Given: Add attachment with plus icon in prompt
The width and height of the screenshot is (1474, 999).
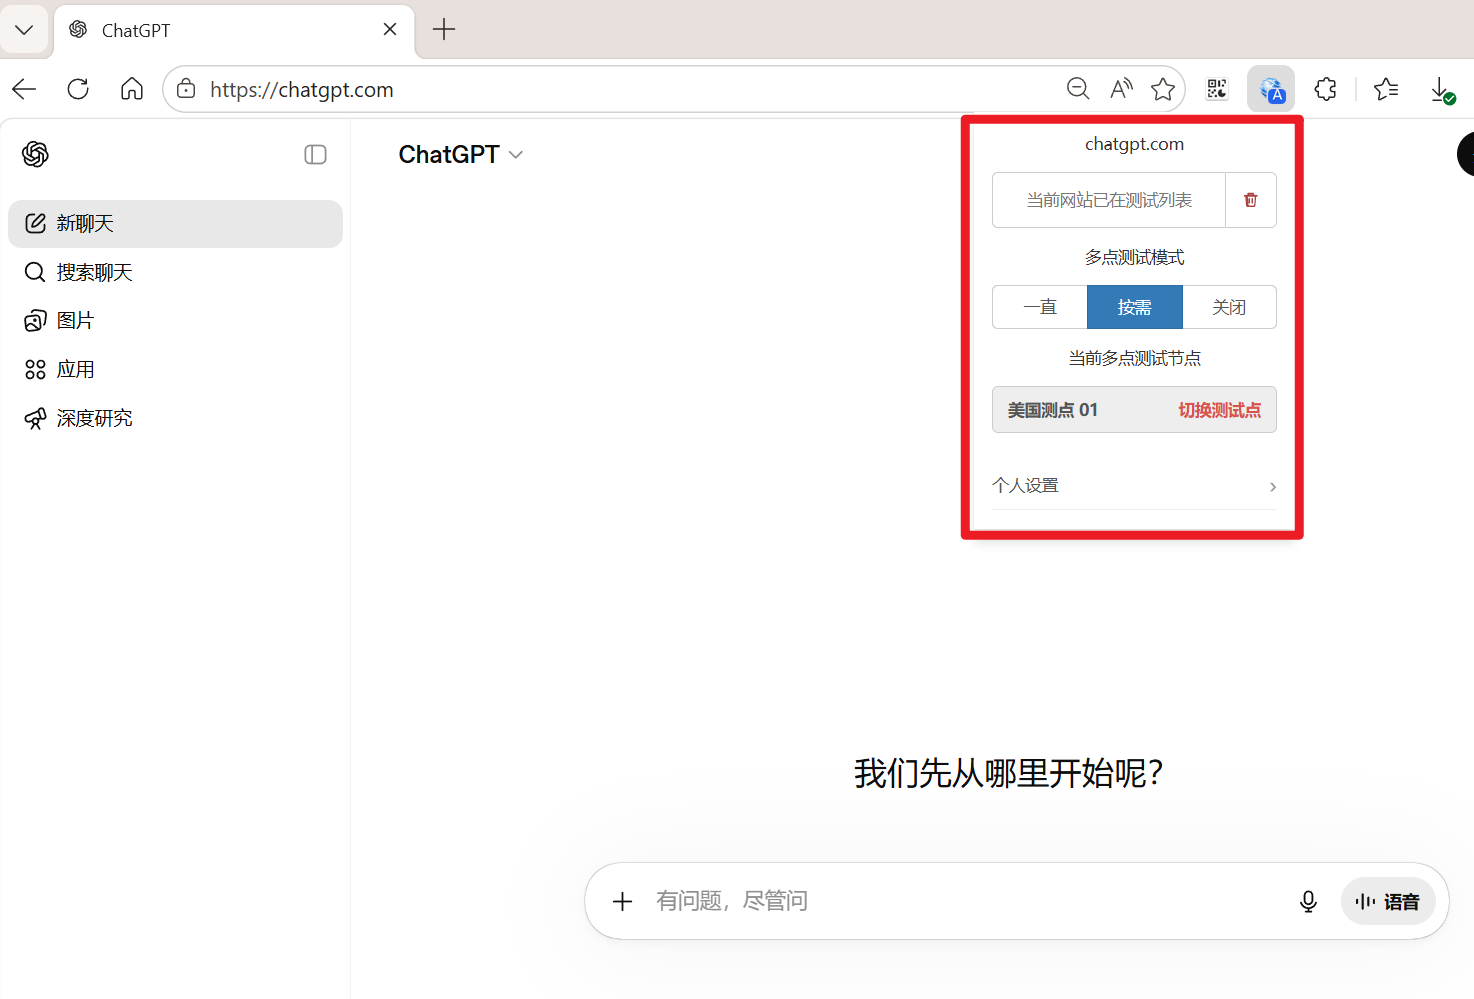Looking at the screenshot, I should coord(622,901).
